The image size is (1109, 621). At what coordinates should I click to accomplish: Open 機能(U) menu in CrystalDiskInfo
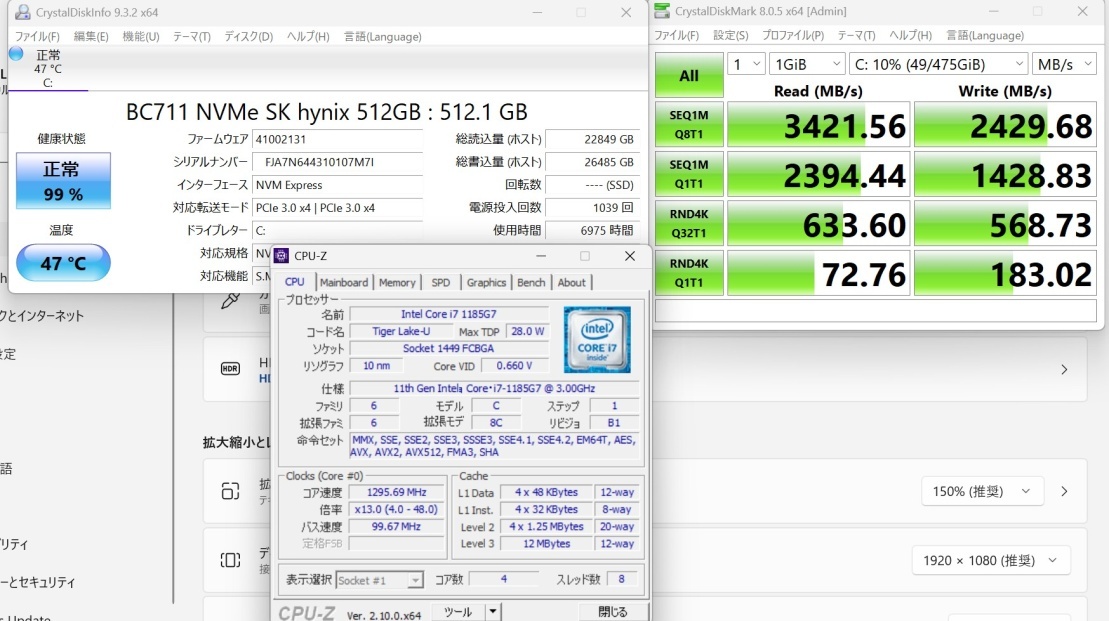[x=140, y=37]
